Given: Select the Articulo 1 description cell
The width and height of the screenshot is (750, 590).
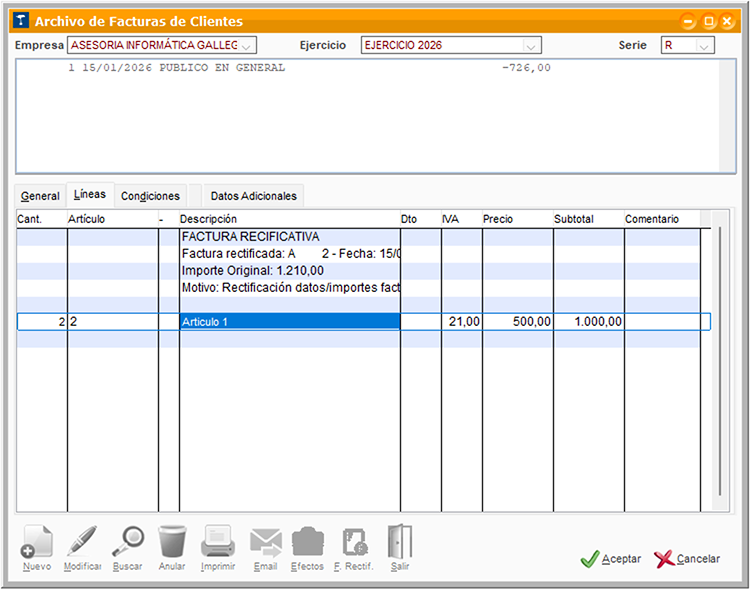Looking at the screenshot, I should (x=290, y=322).
